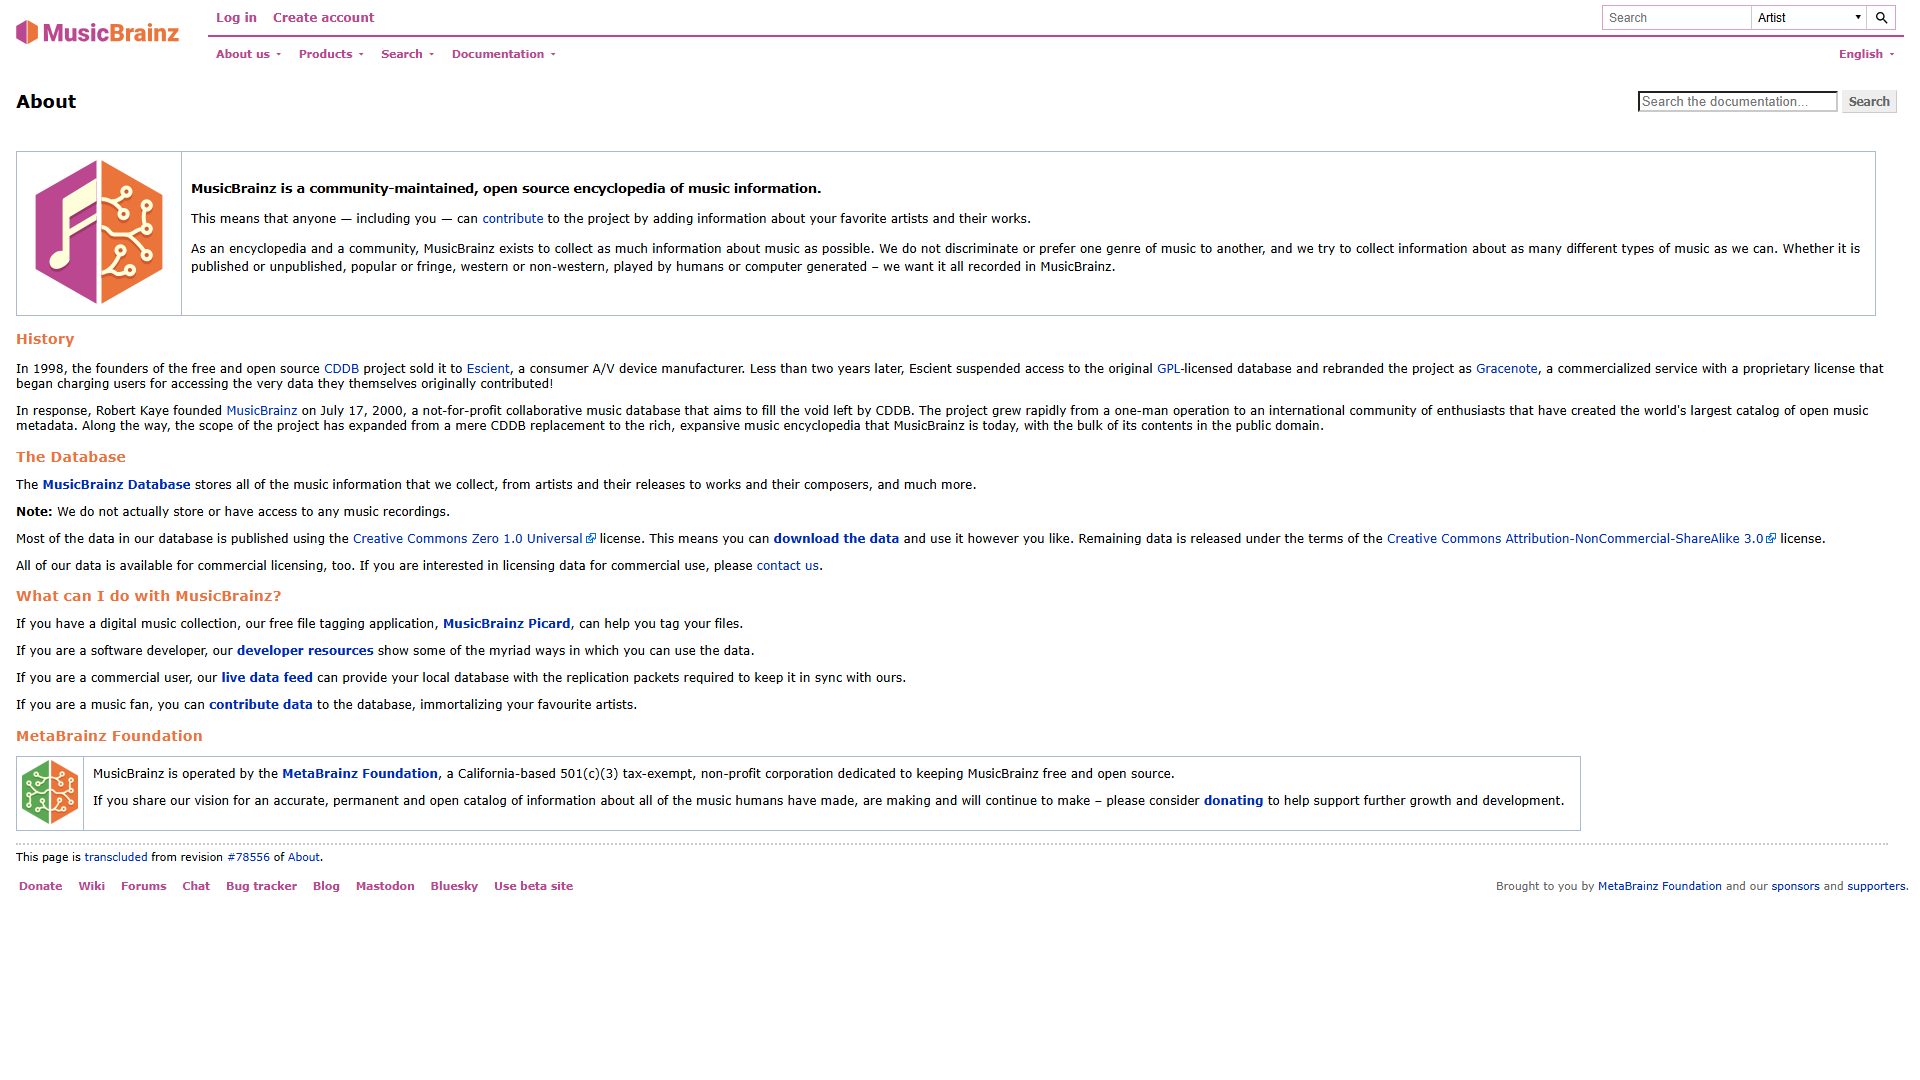The width and height of the screenshot is (1920, 1080).
Task: Open the CDDB link
Action: click(x=341, y=369)
